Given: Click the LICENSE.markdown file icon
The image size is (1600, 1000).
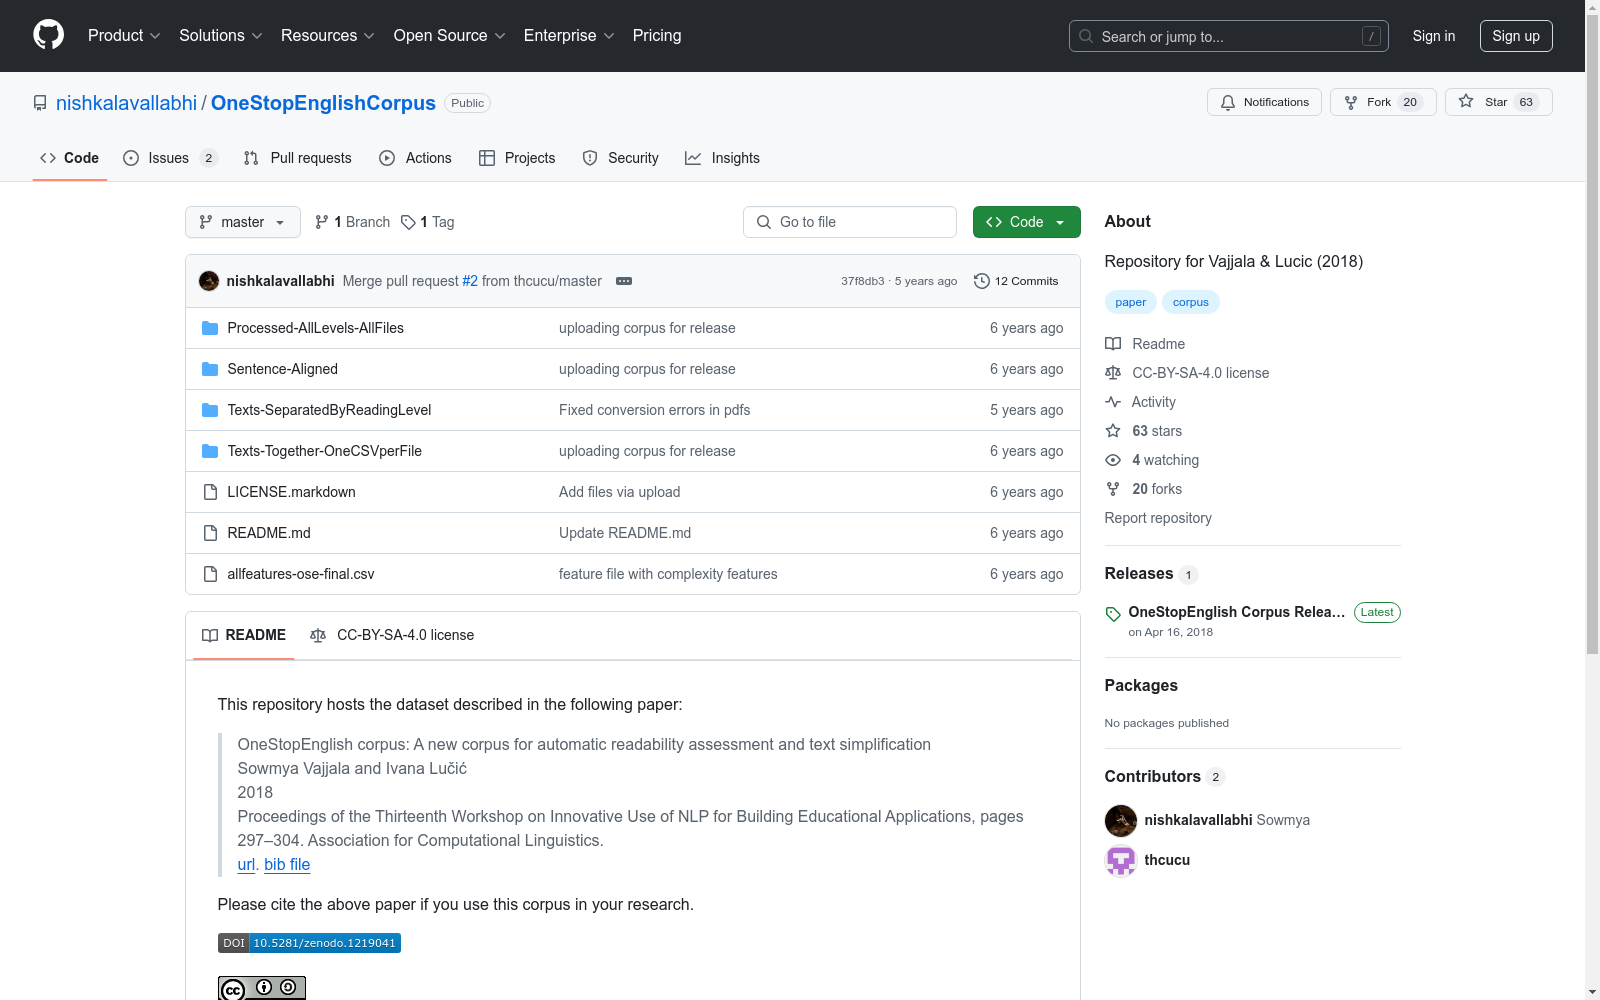Looking at the screenshot, I should (x=210, y=492).
